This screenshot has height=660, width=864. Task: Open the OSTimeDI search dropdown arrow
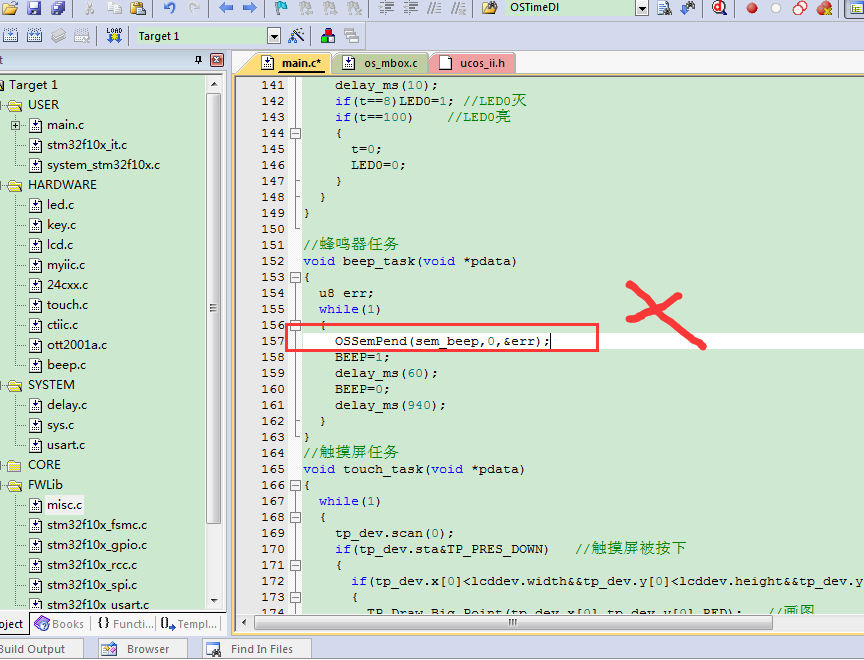(642, 8)
